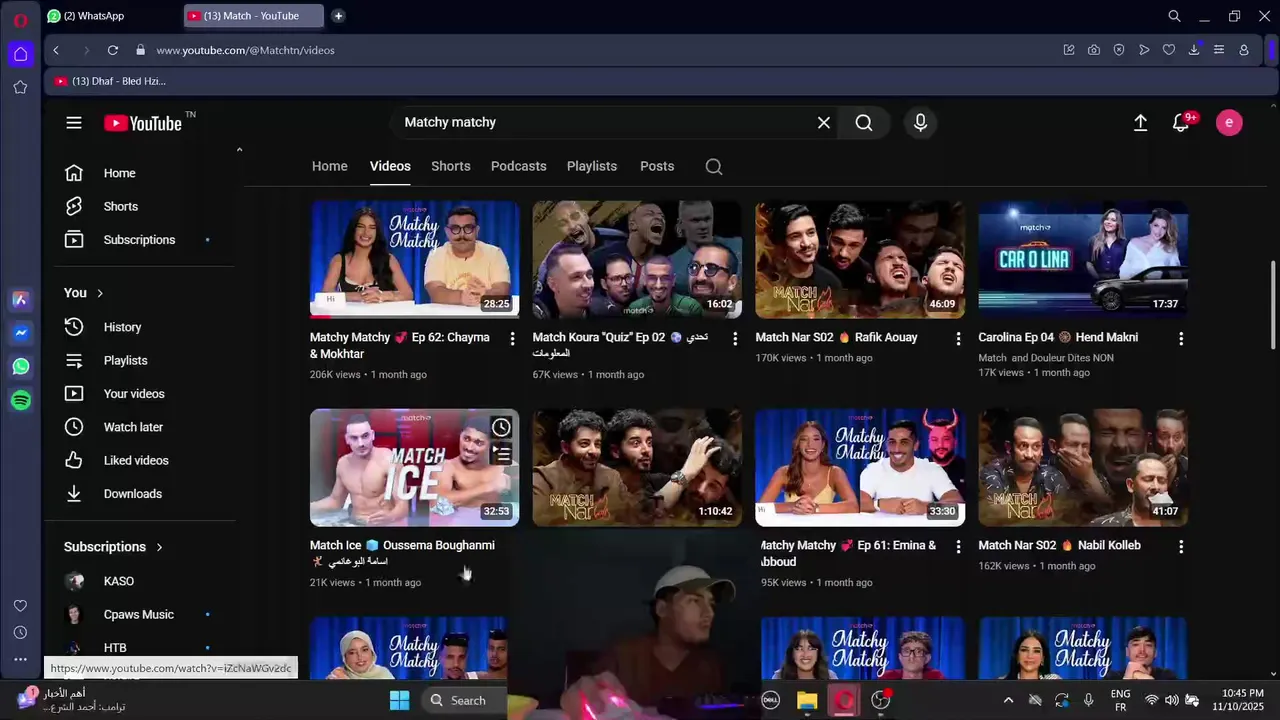Add page to Opera heart bookmarks
Viewport: 1280px width, 720px height.
pos(1168,50)
